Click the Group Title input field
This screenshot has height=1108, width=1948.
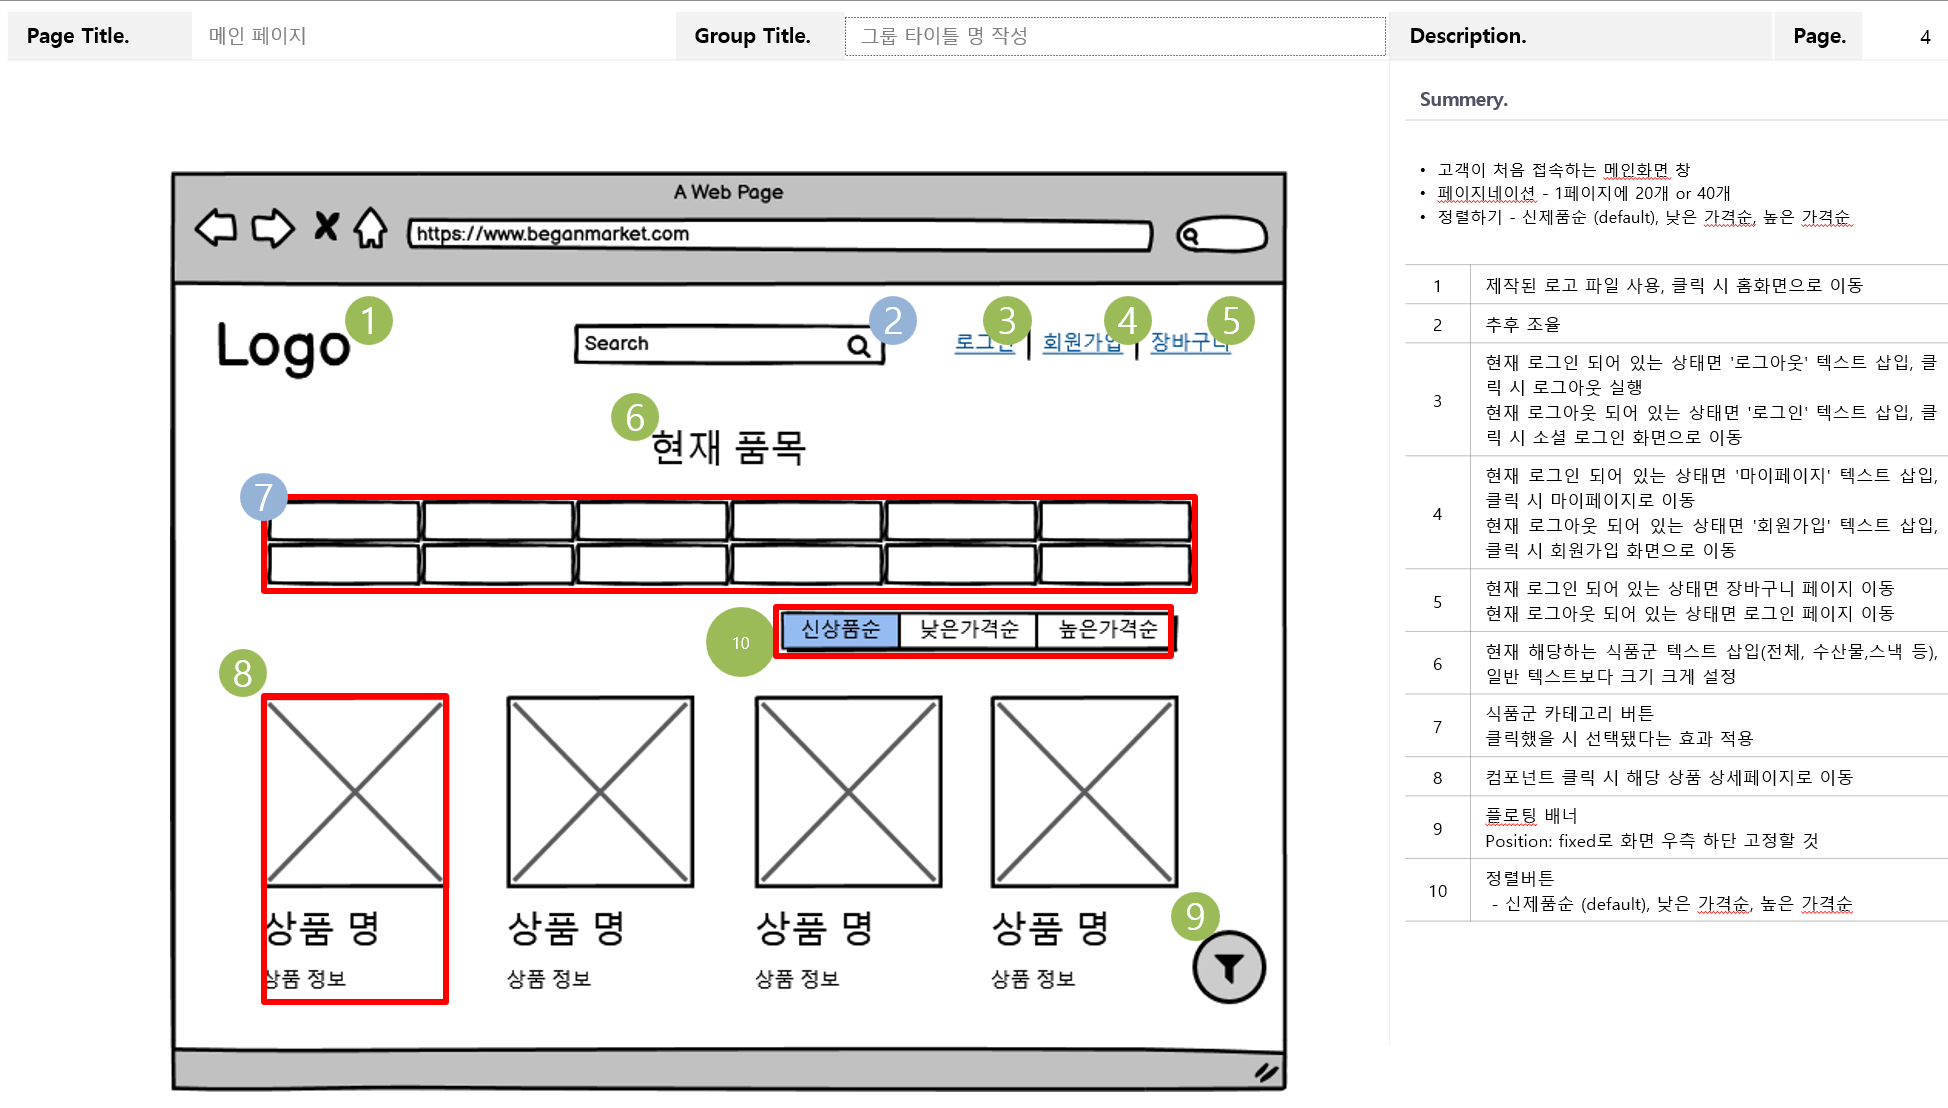coord(1115,36)
